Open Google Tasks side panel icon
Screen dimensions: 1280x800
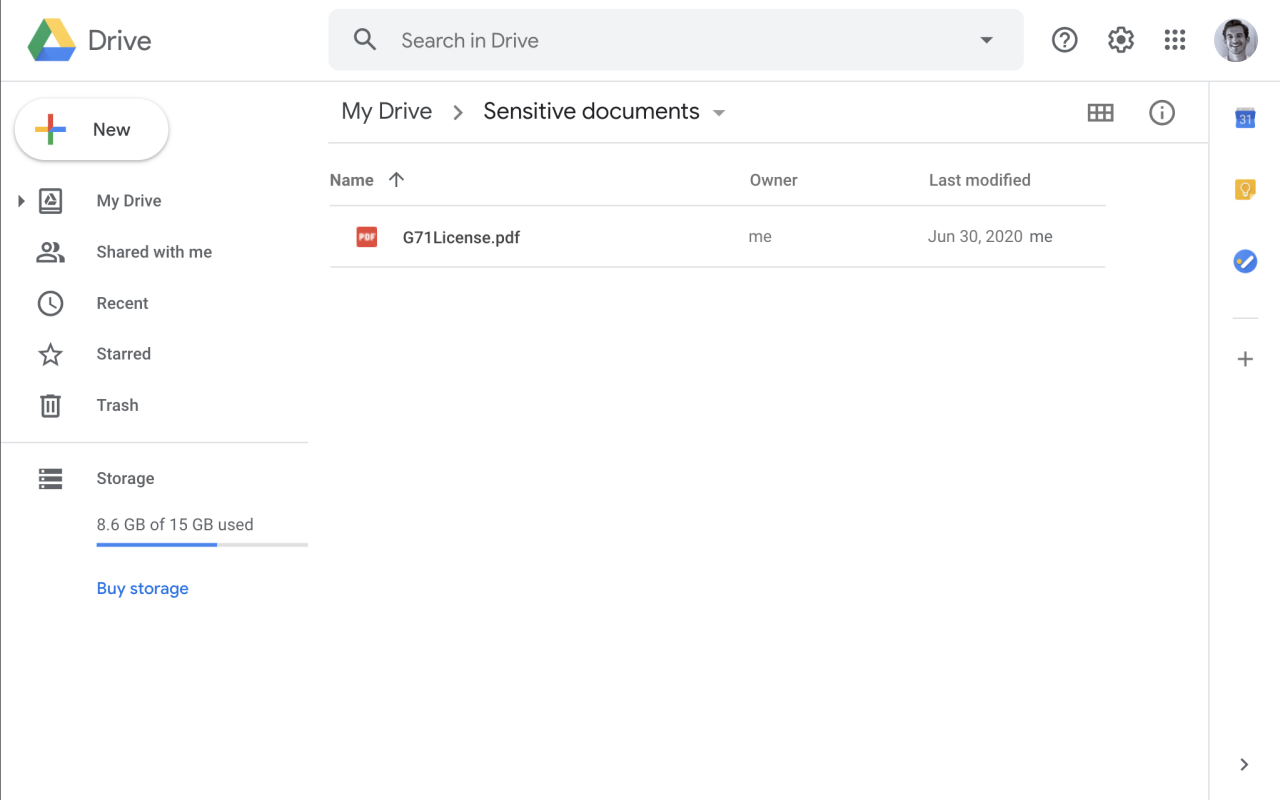click(x=1245, y=262)
